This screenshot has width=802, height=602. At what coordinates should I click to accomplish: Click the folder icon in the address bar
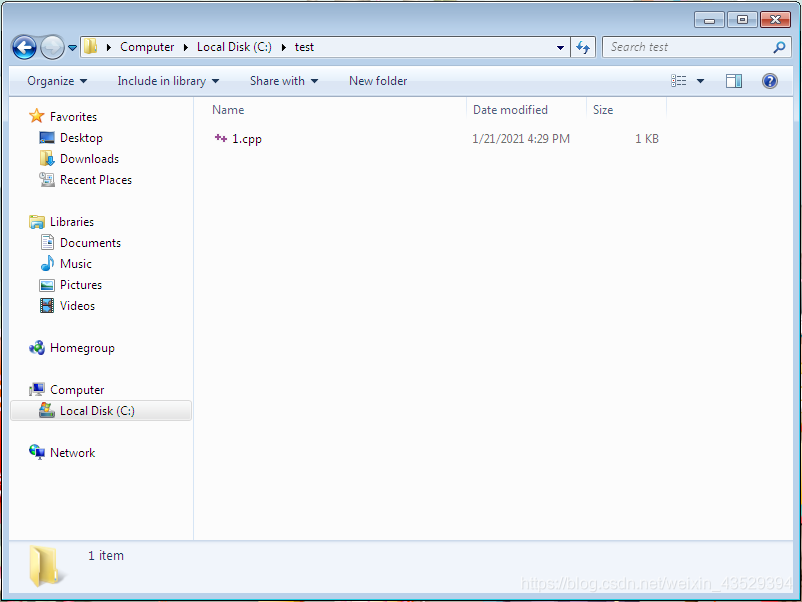coord(91,47)
